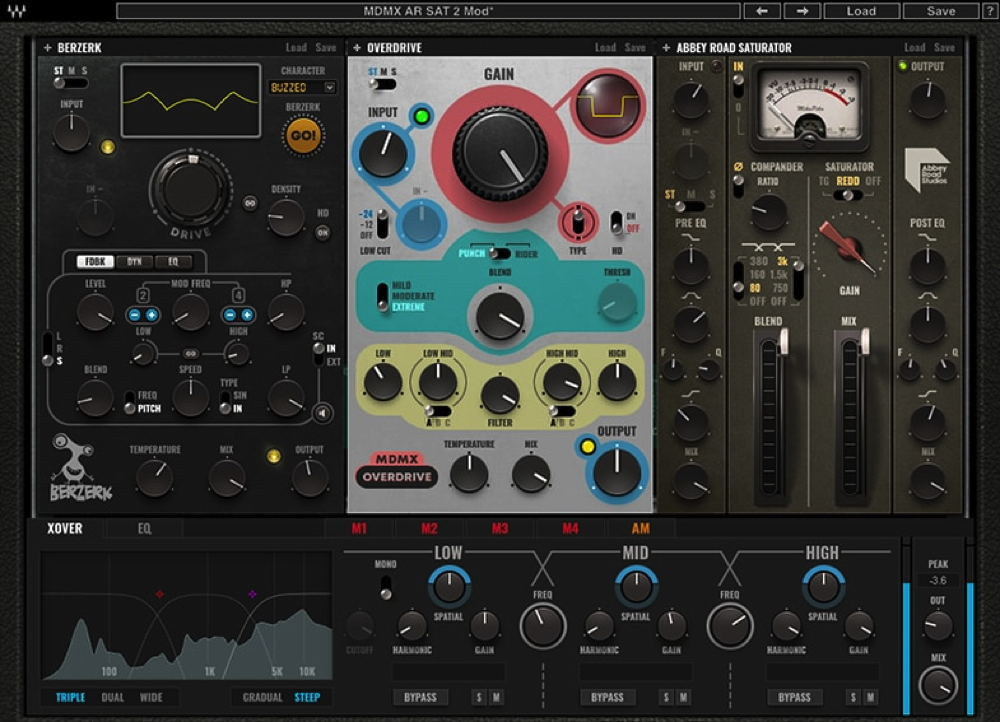
Task: Click the speaker monitor icon in Berzerk
Action: click(x=322, y=412)
